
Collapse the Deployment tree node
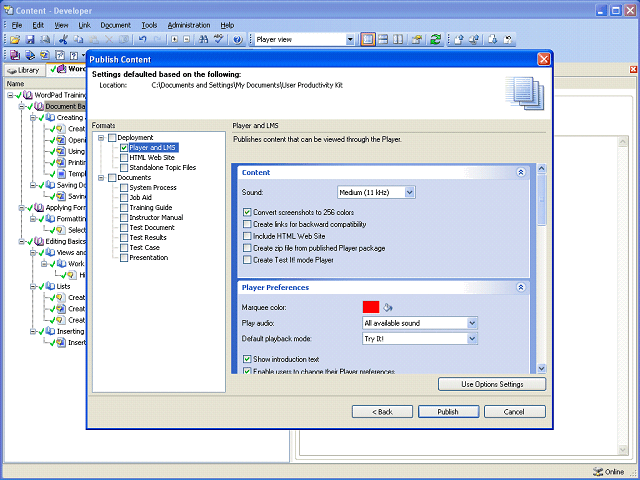tap(101, 138)
